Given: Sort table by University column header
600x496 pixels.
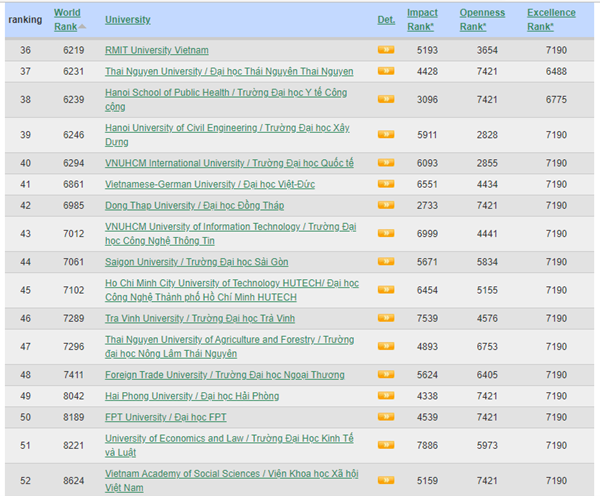Looking at the screenshot, I should (x=128, y=20).
